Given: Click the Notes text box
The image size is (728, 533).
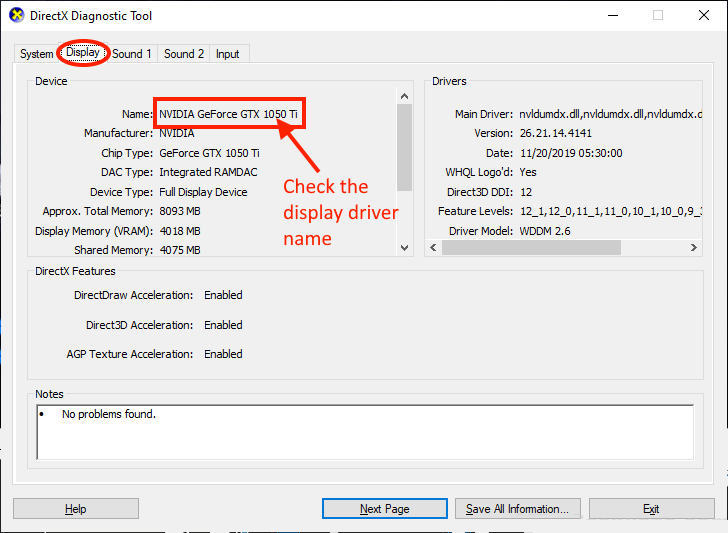Looking at the screenshot, I should [365, 432].
